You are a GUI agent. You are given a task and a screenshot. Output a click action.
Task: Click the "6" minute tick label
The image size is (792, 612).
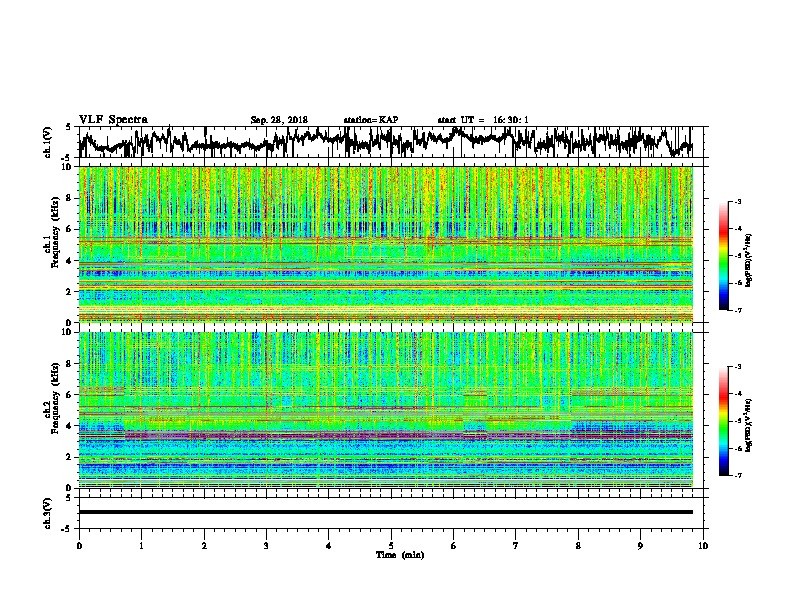tap(454, 546)
